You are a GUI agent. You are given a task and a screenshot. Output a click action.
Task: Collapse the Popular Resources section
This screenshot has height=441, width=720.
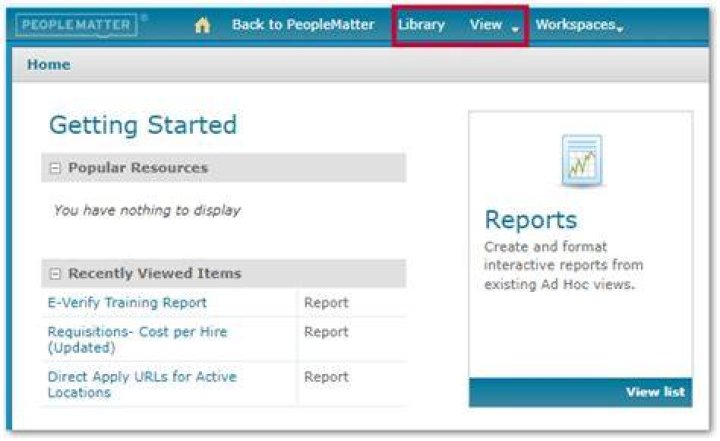[x=55, y=168]
